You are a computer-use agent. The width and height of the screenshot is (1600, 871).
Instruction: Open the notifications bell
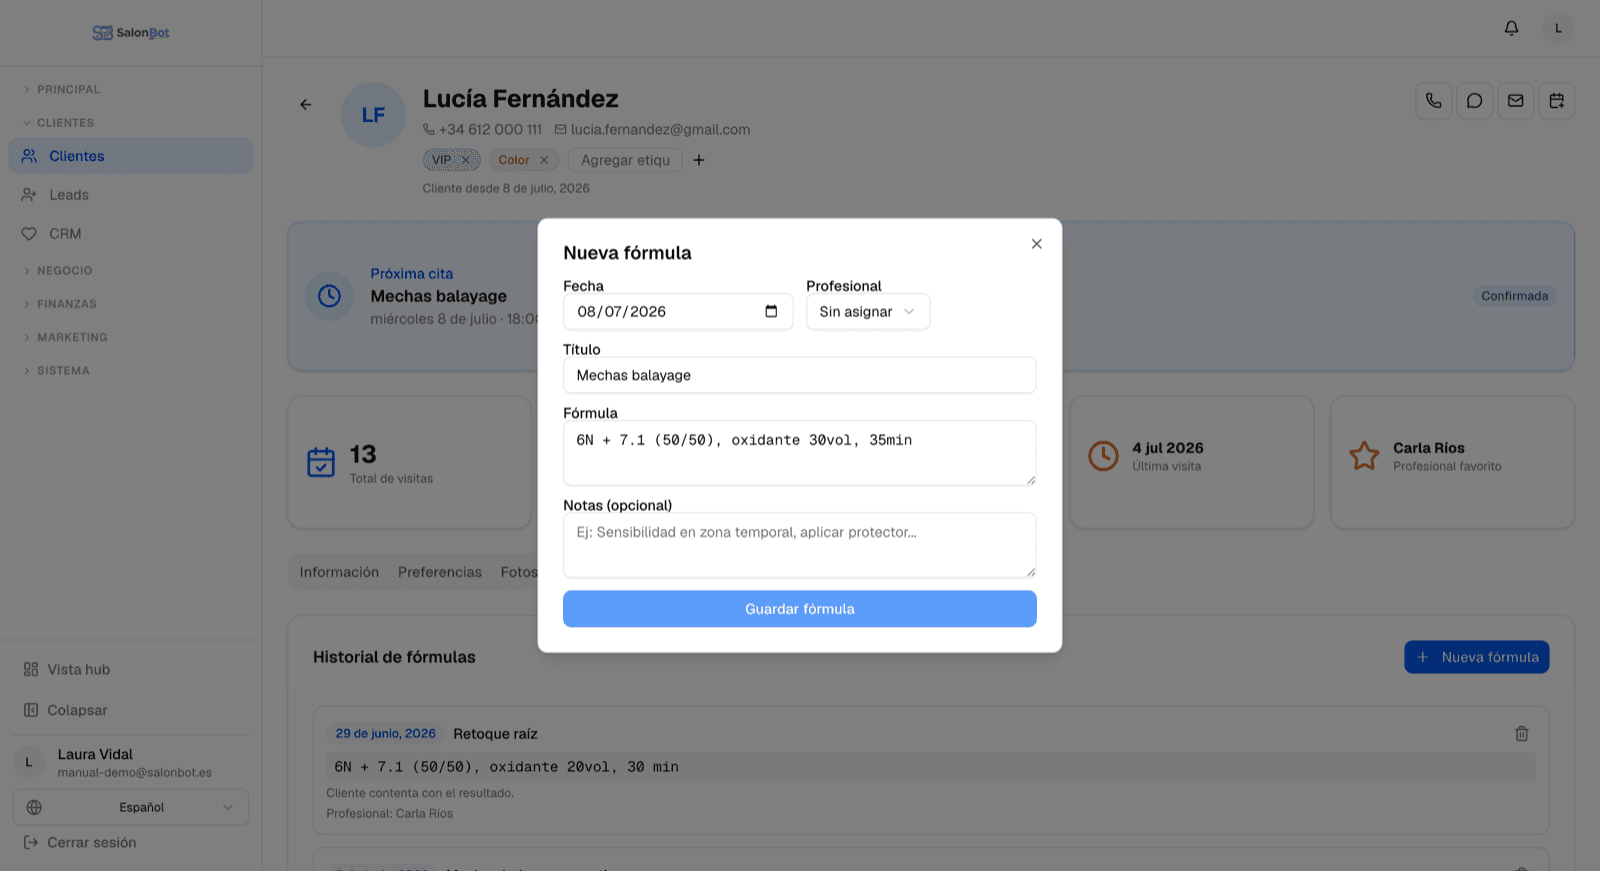pyautogui.click(x=1511, y=28)
